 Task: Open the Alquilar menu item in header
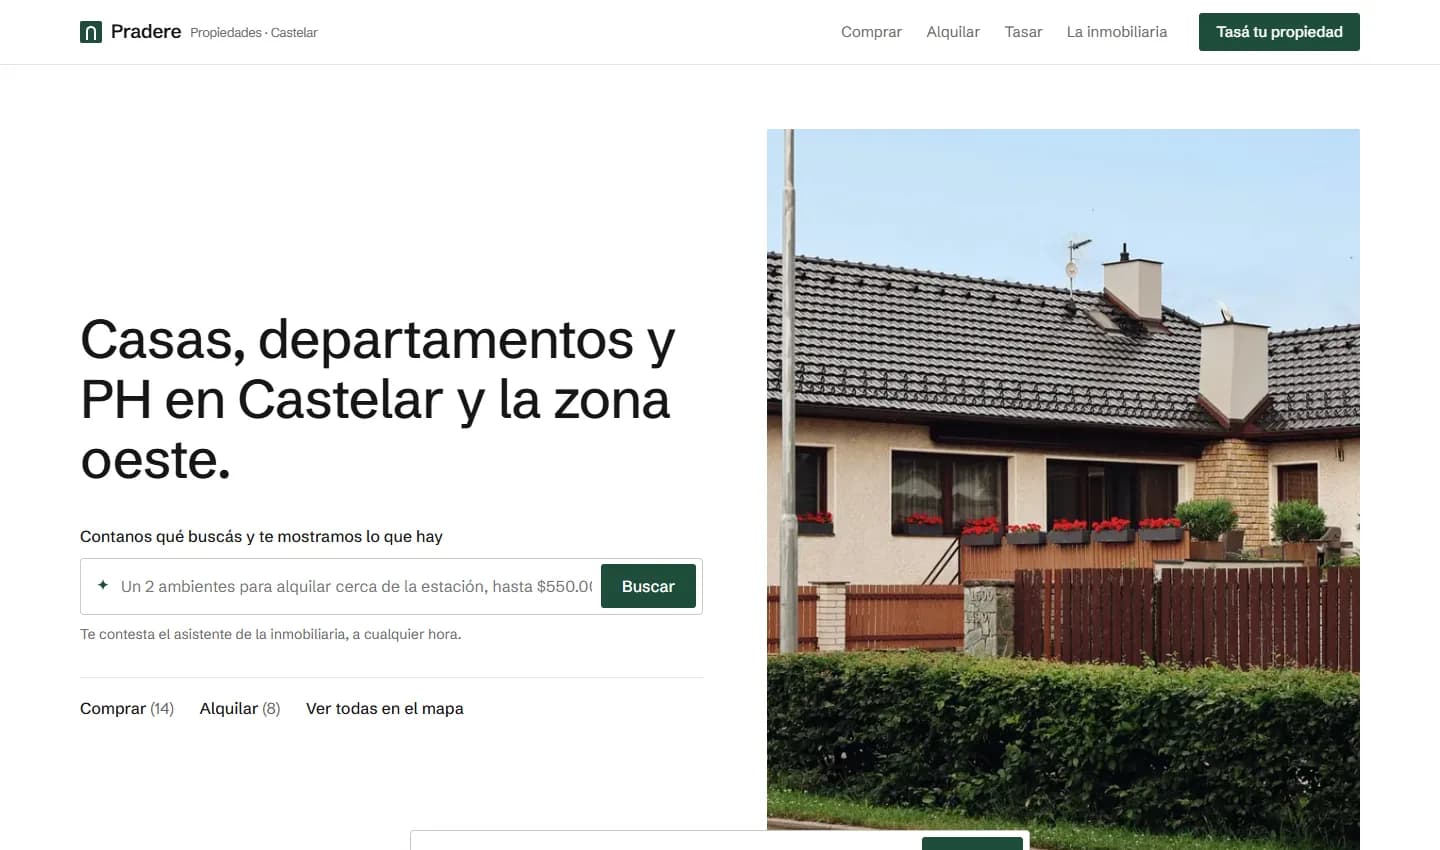click(953, 32)
